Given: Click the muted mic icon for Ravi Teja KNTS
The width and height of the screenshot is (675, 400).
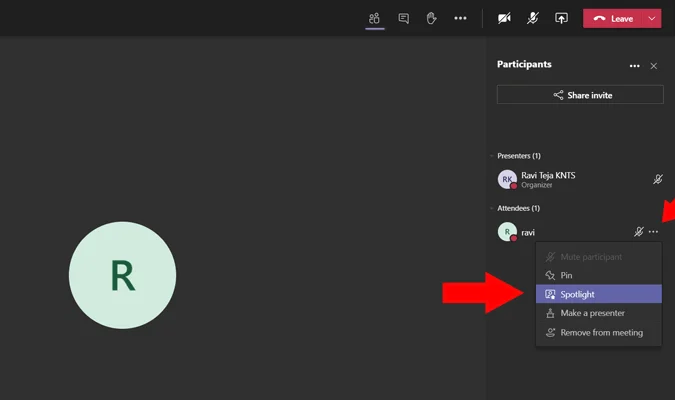Looking at the screenshot, I should point(657,179).
